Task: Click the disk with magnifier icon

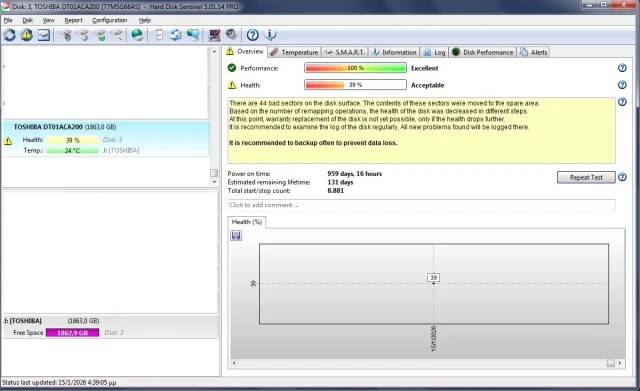Action: (117, 35)
